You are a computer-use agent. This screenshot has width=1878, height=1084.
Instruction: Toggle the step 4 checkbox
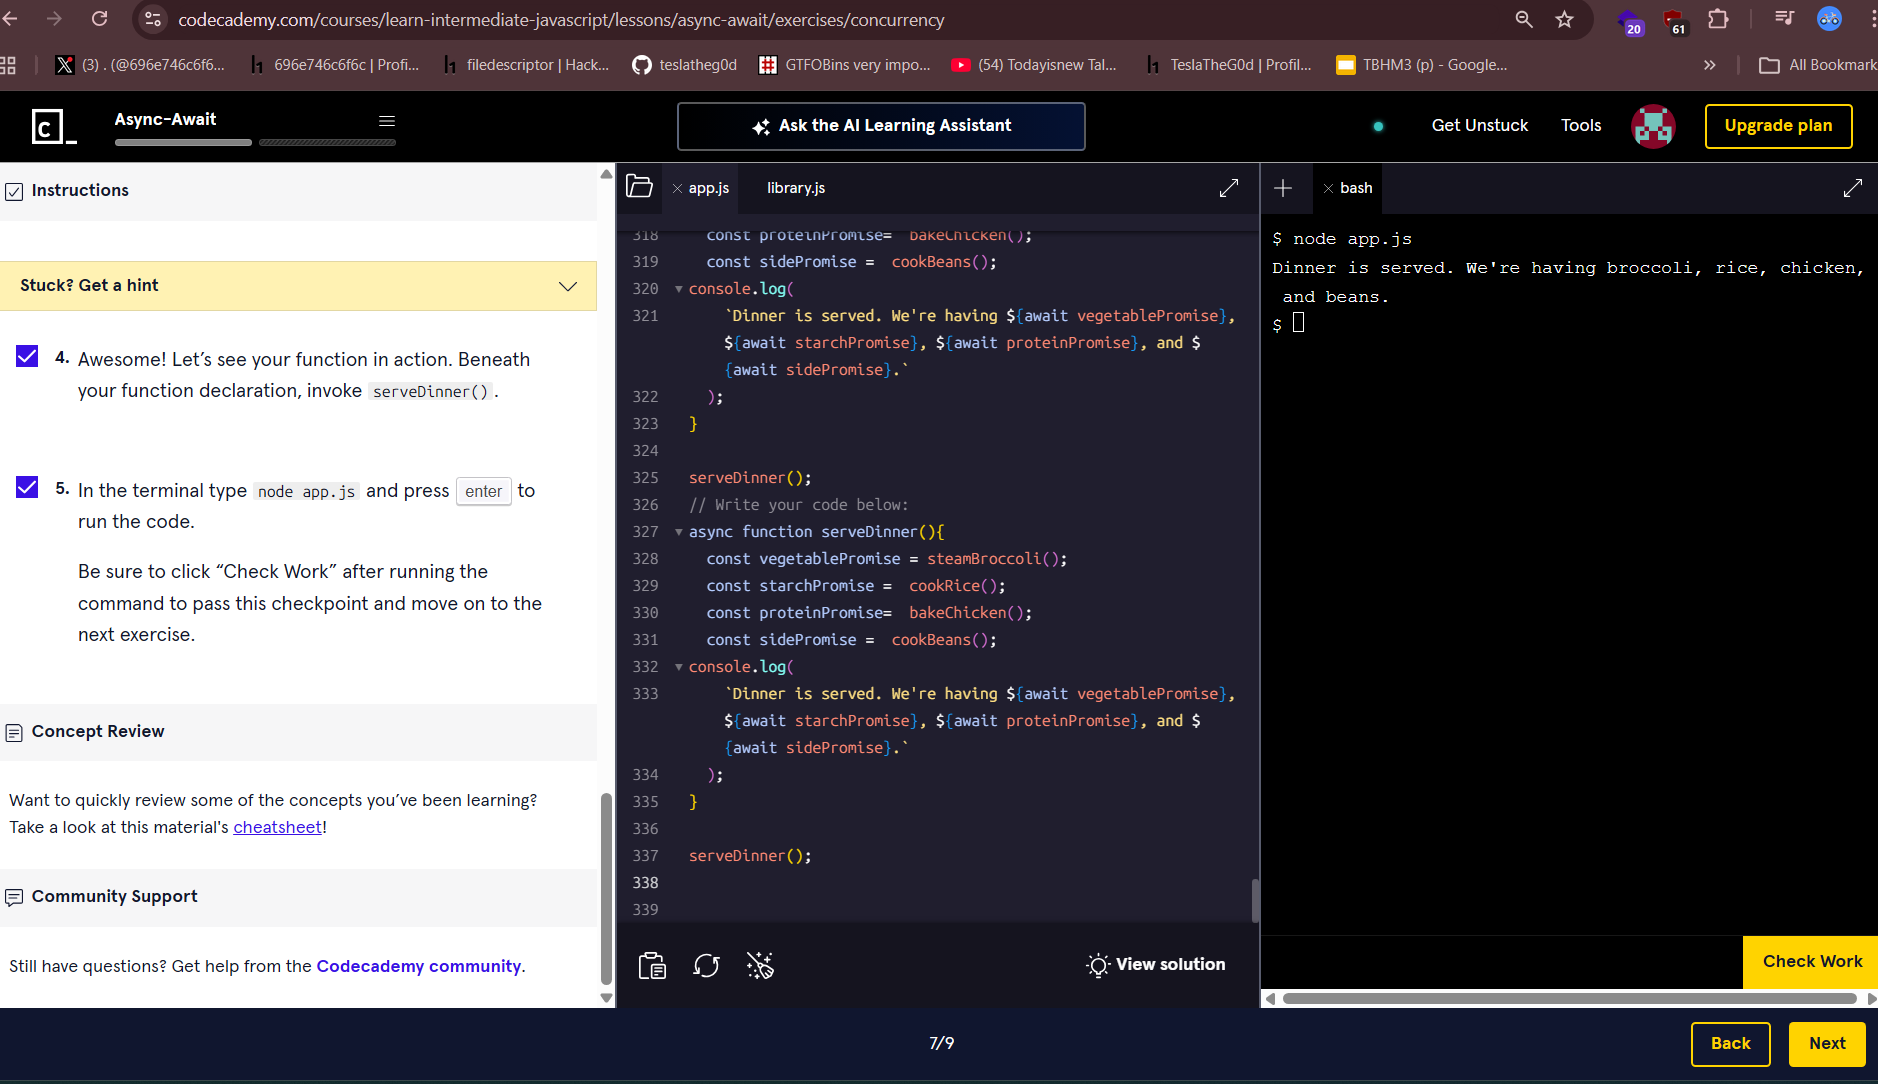point(27,357)
